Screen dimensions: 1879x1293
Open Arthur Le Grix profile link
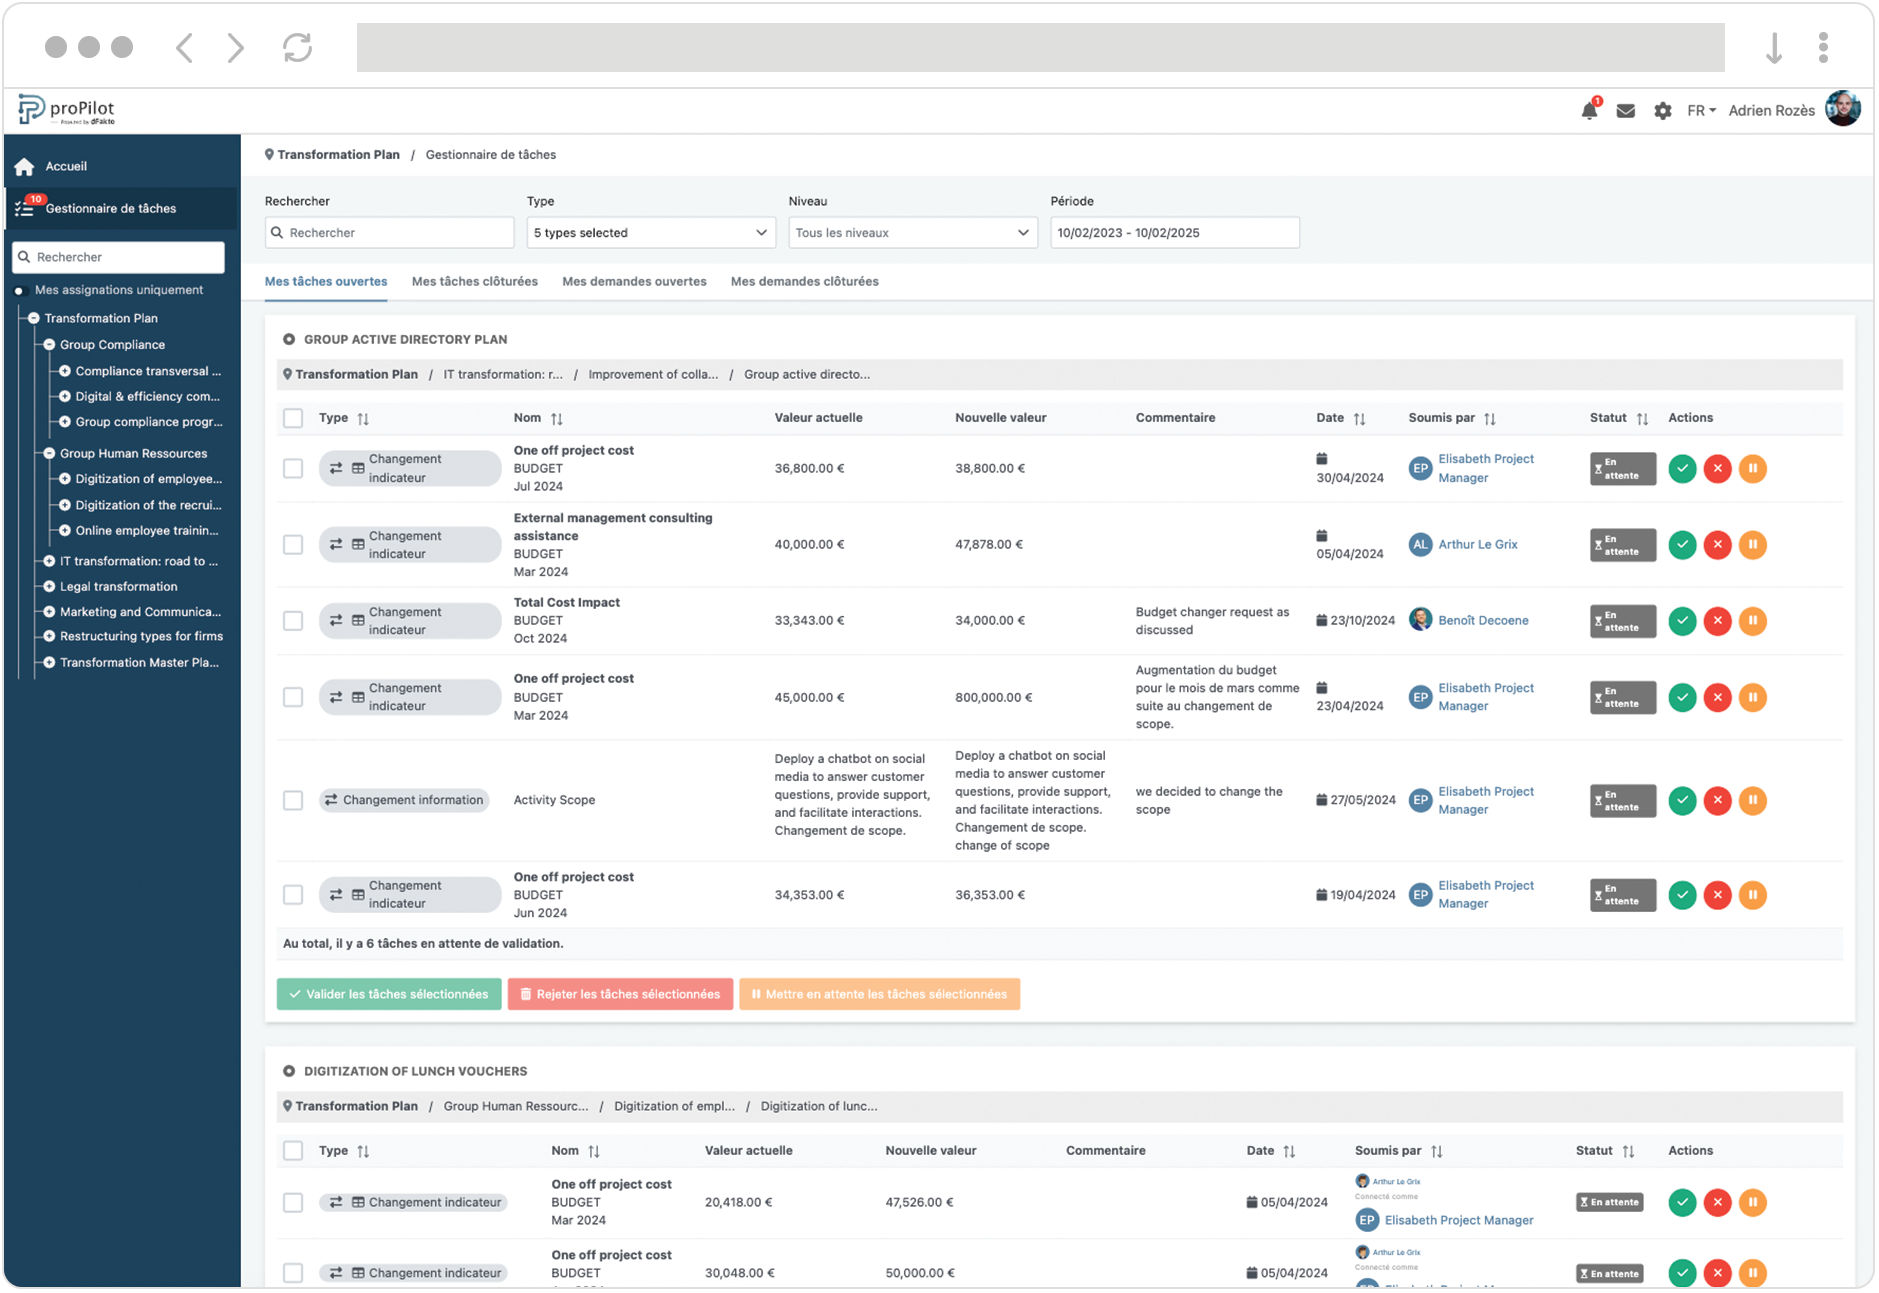(x=1477, y=545)
